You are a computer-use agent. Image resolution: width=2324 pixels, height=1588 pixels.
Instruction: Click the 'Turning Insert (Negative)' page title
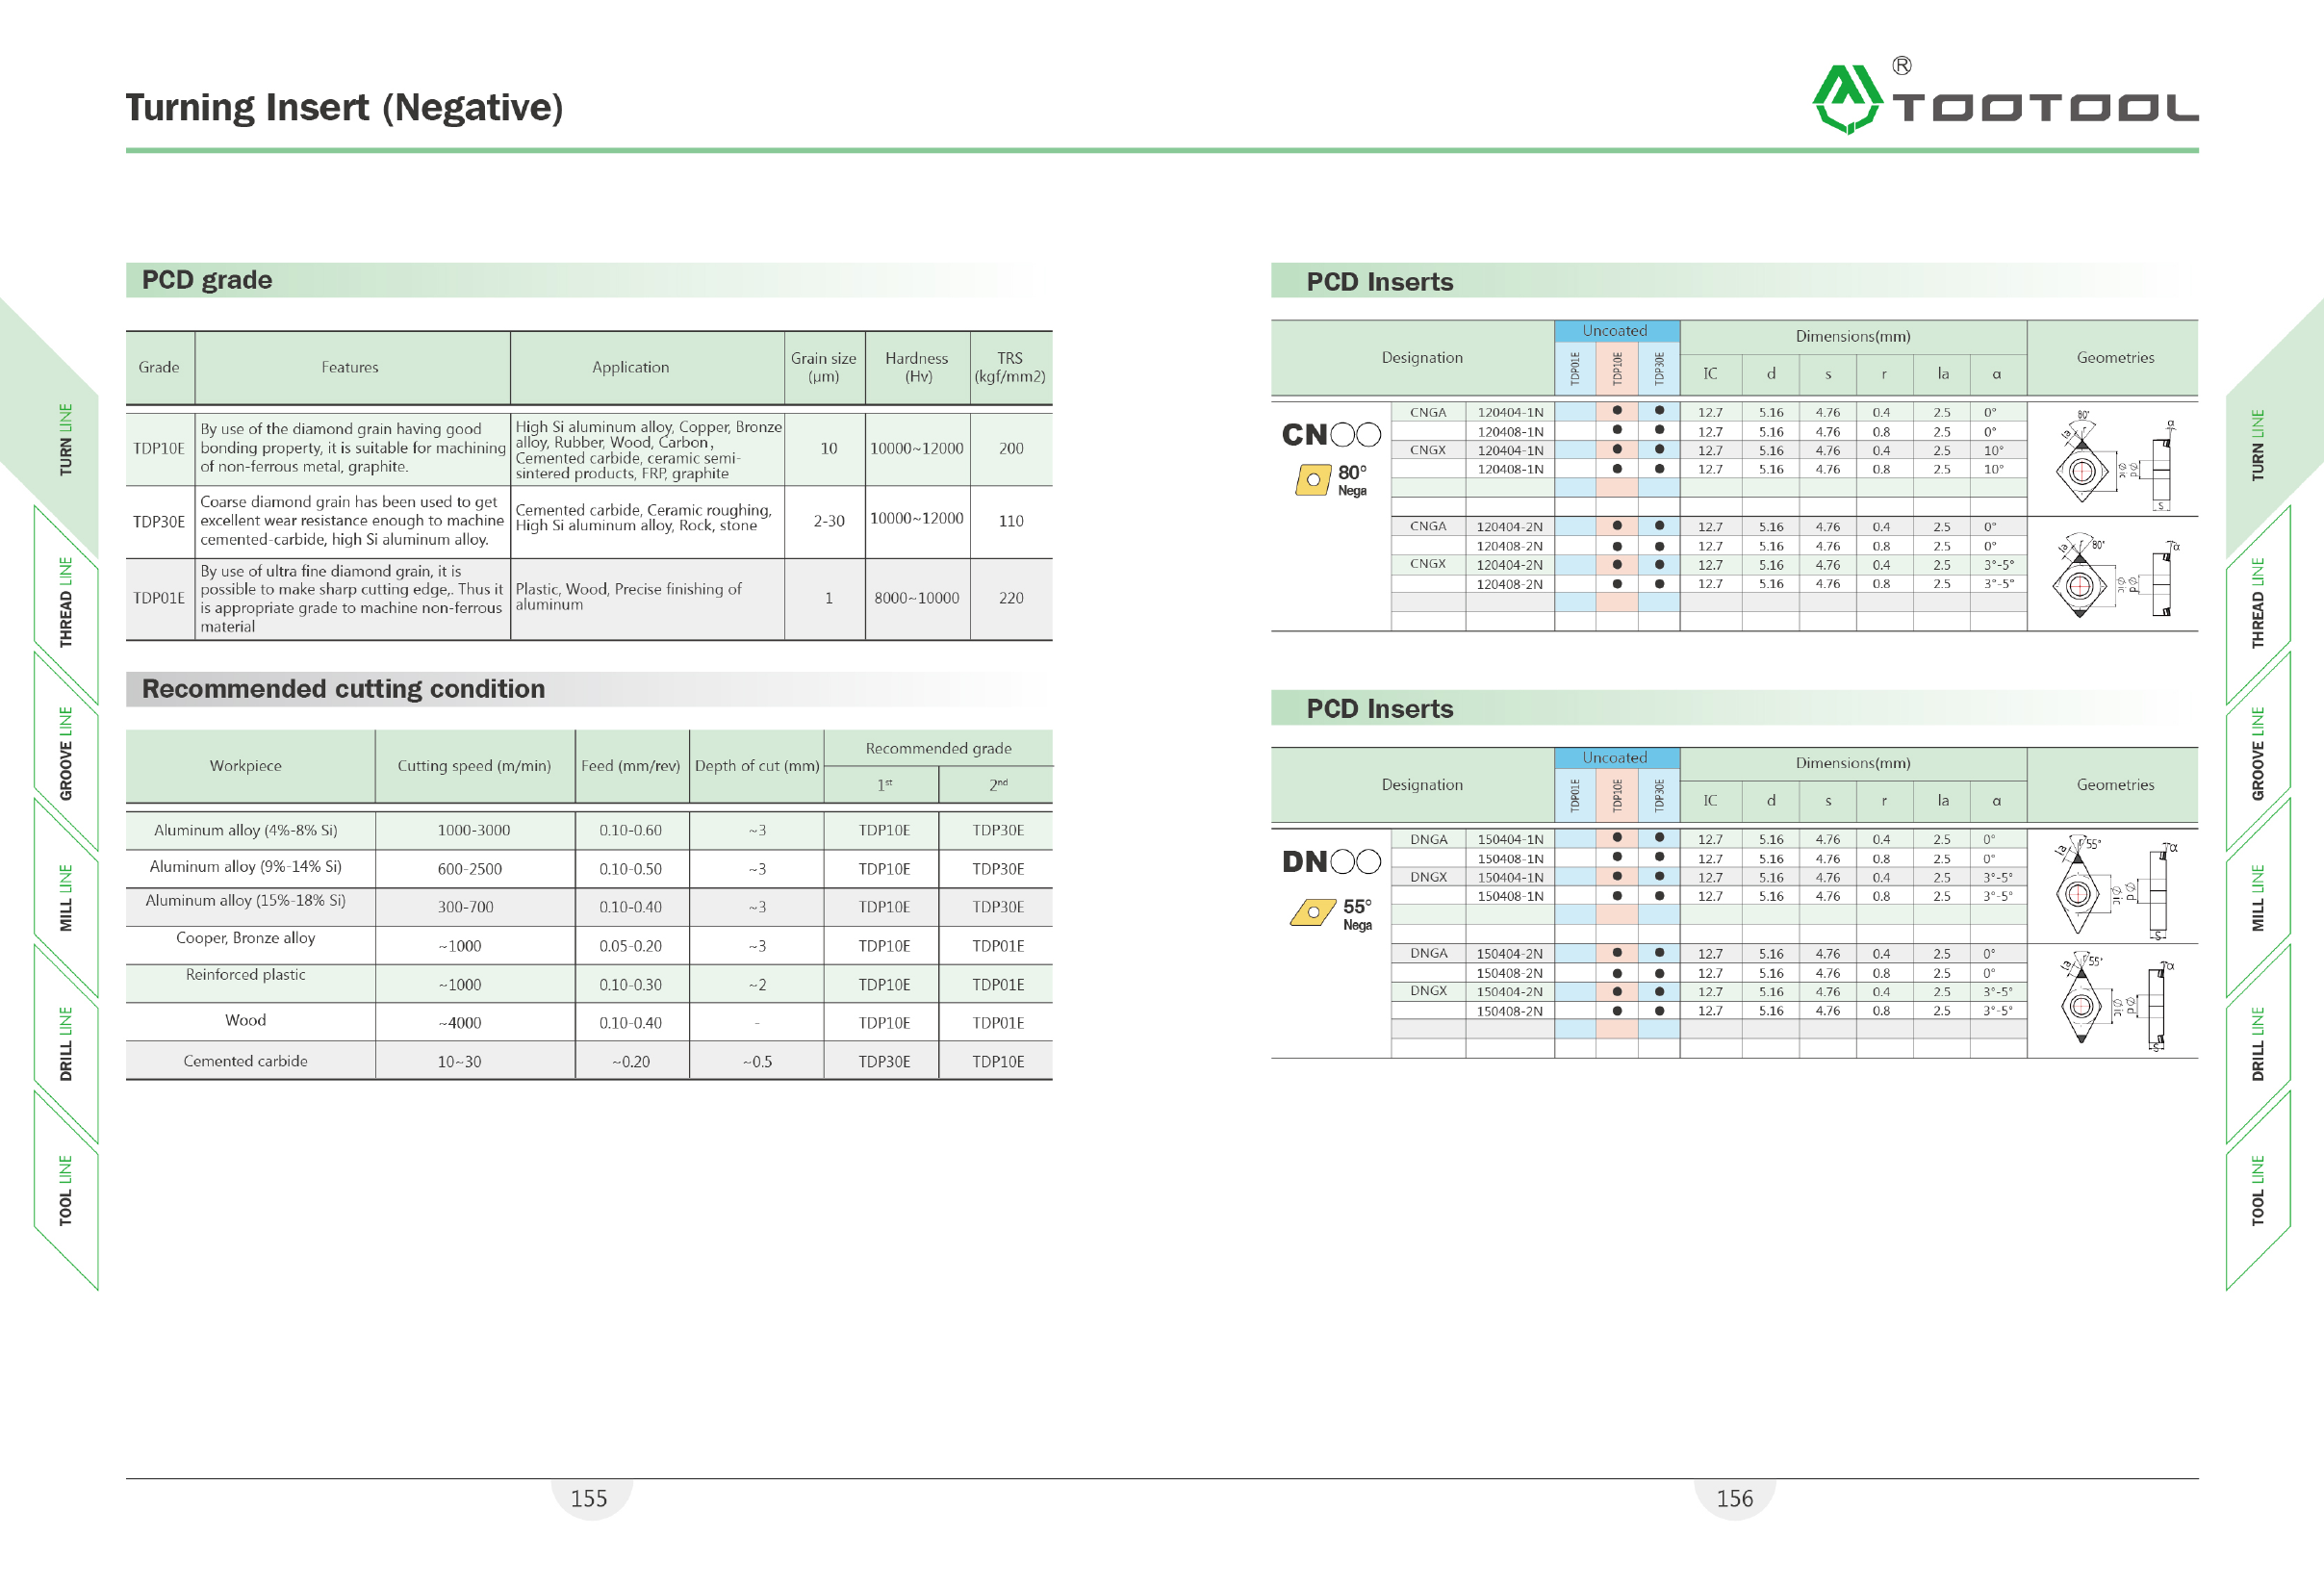(344, 107)
